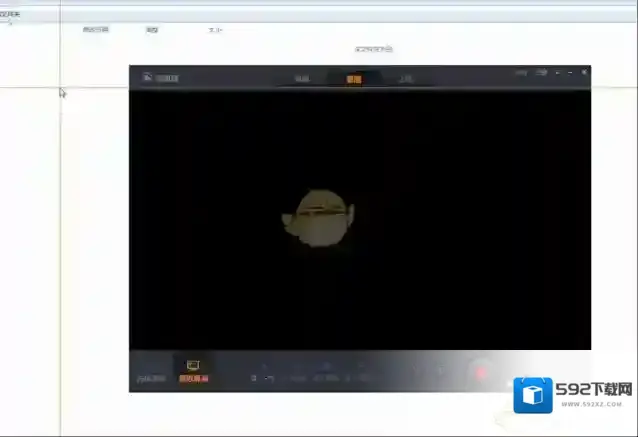The image size is (638, 437).
Task: Open the tab right of the orange tab
Action: coord(405,77)
